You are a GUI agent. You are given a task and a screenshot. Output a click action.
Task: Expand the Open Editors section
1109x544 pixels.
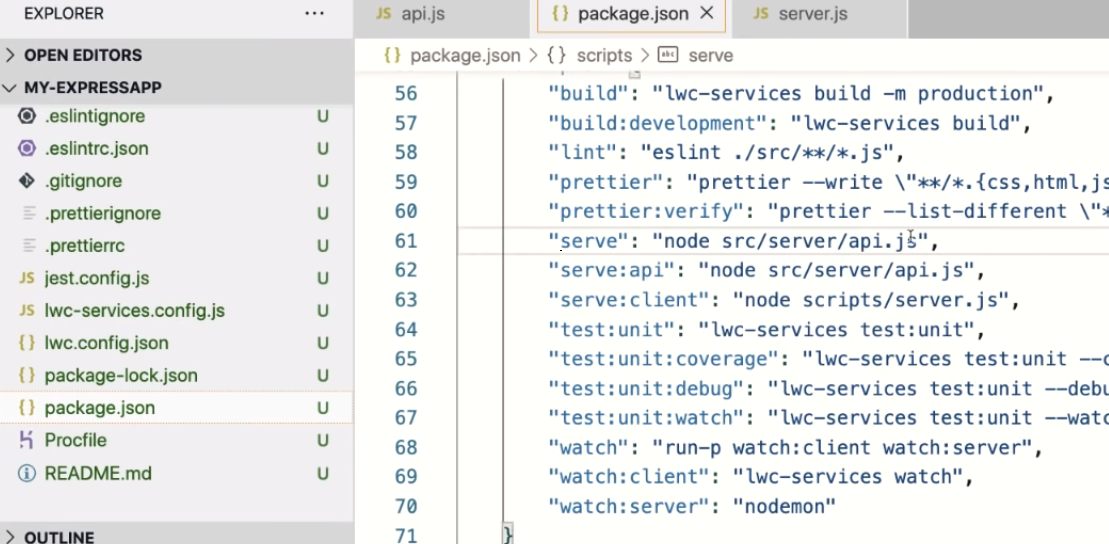click(x=82, y=55)
